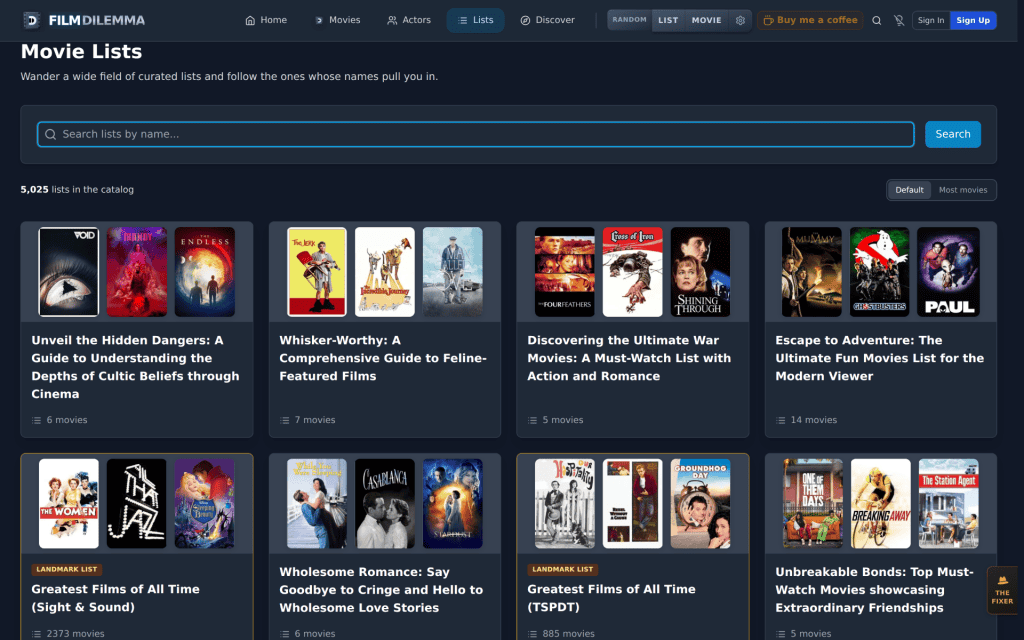Click The Endless poster

(x=204, y=272)
